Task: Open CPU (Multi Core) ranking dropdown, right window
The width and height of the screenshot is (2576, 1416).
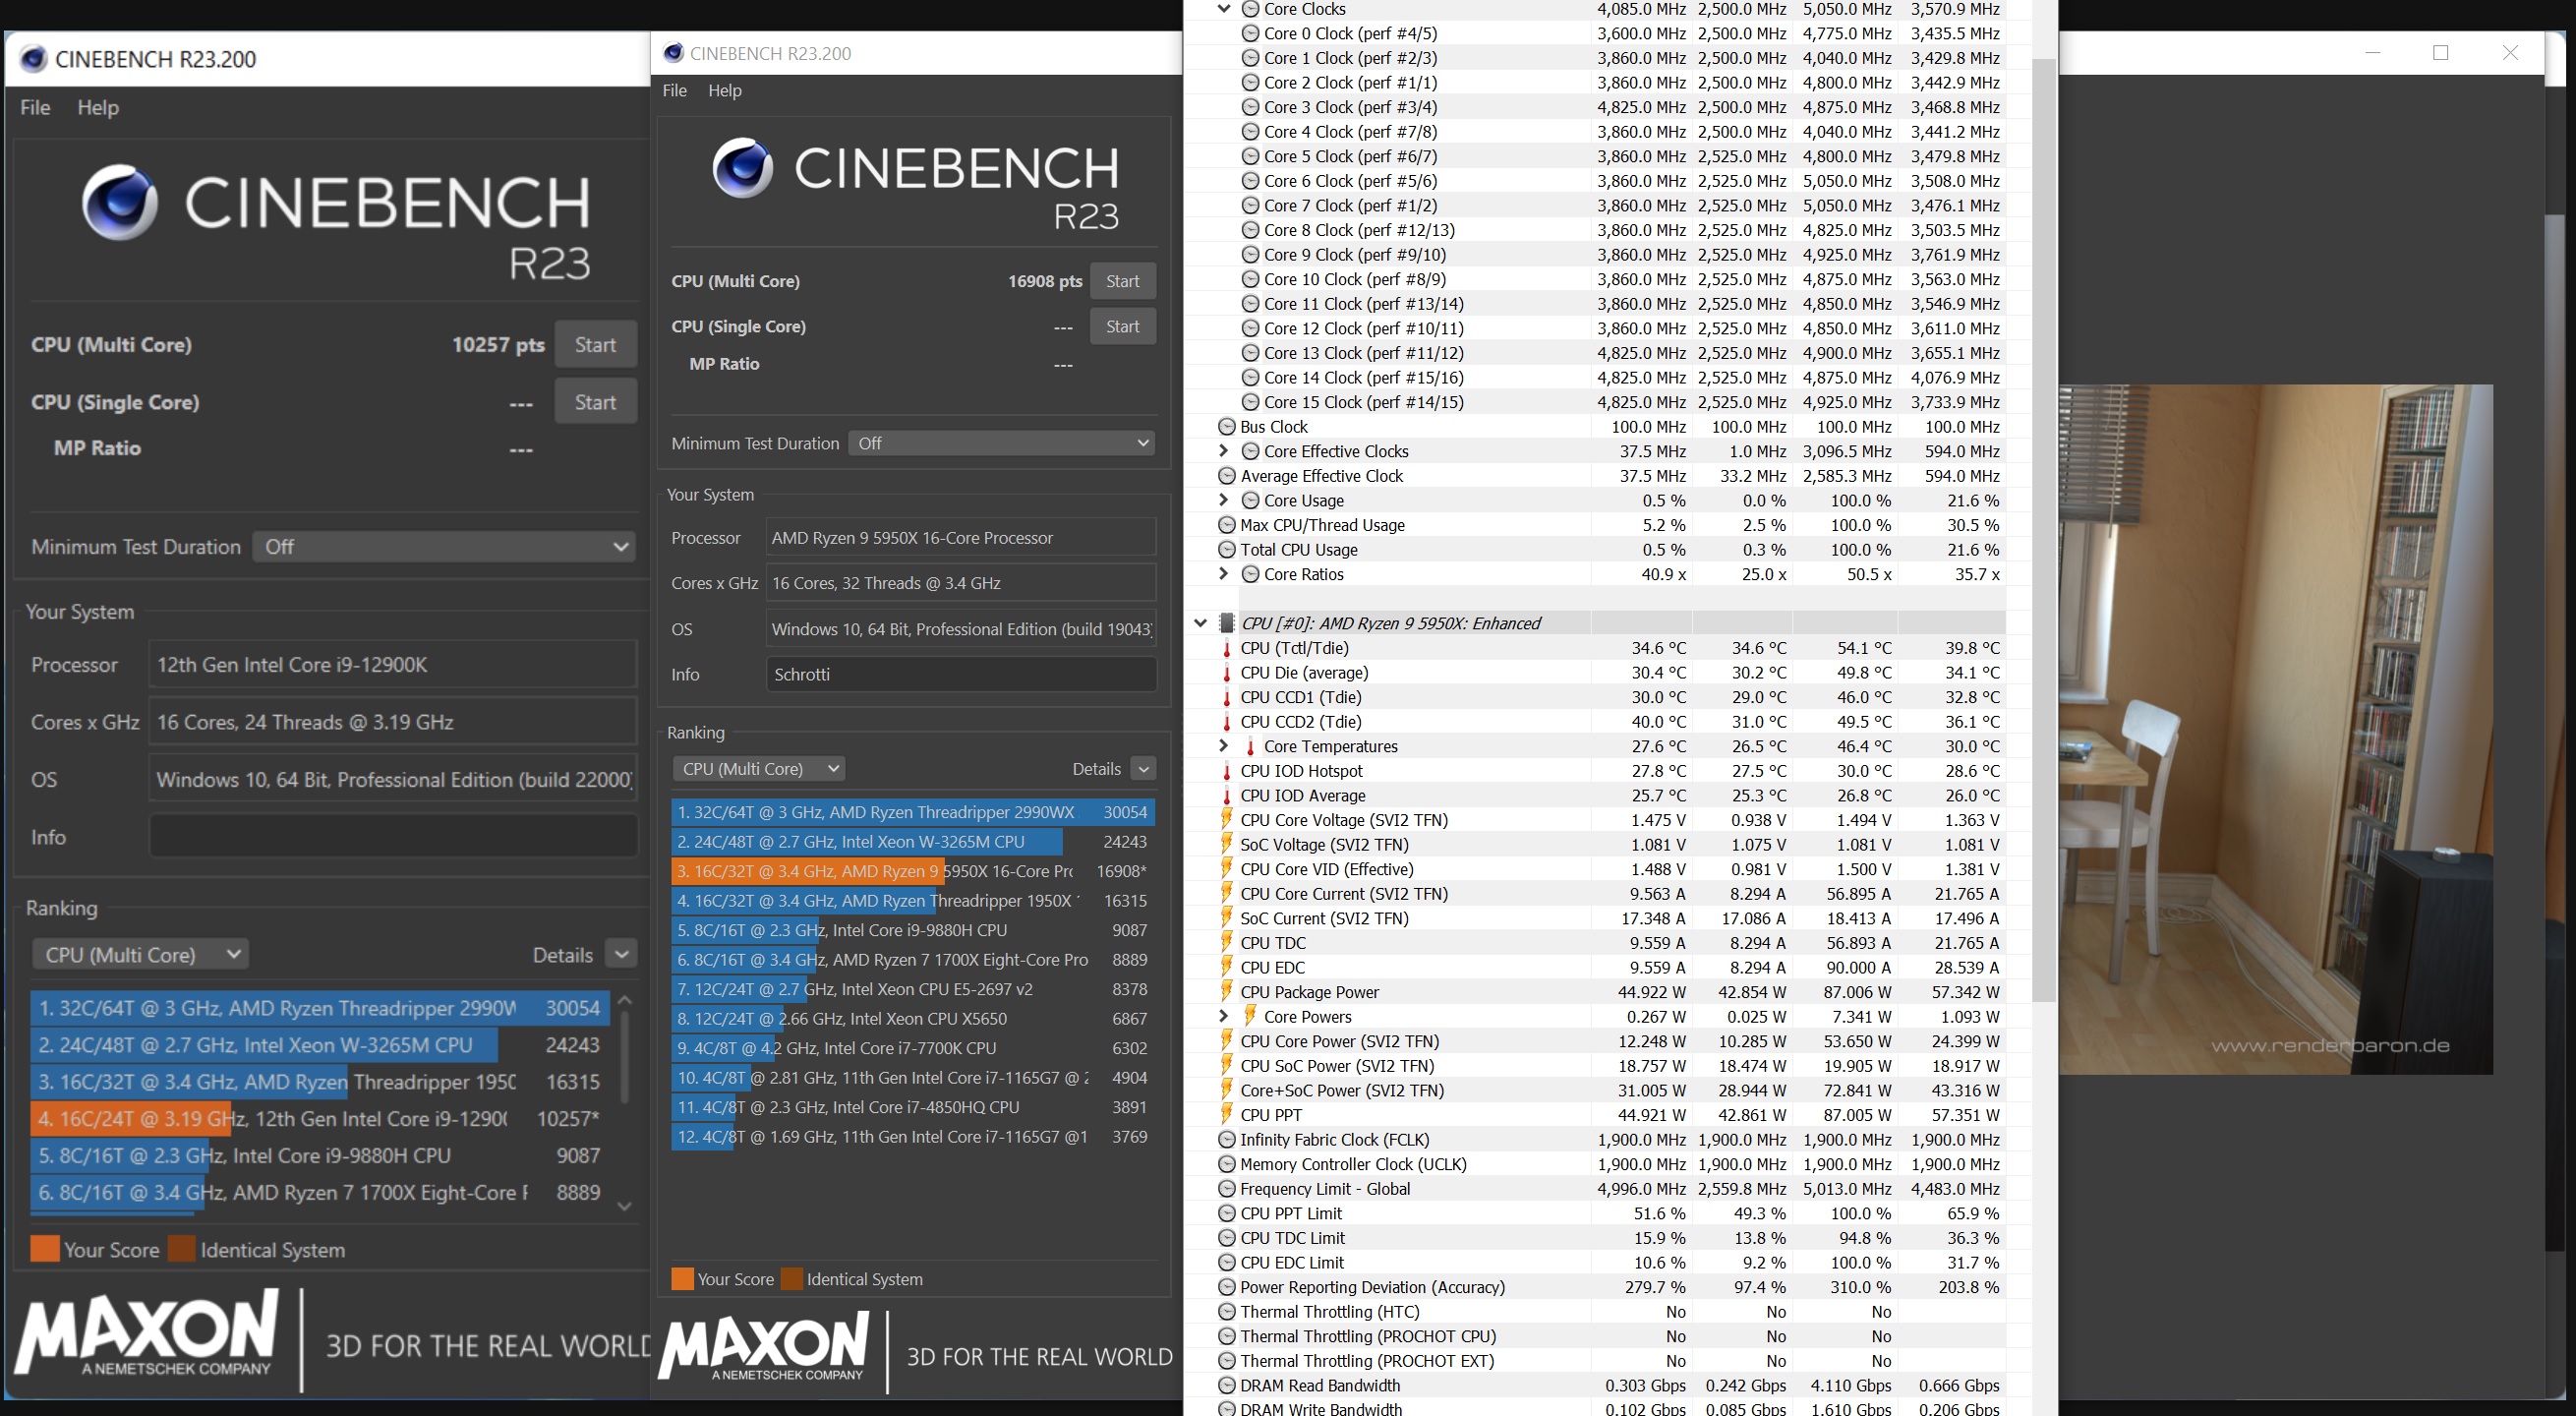Action: point(759,768)
